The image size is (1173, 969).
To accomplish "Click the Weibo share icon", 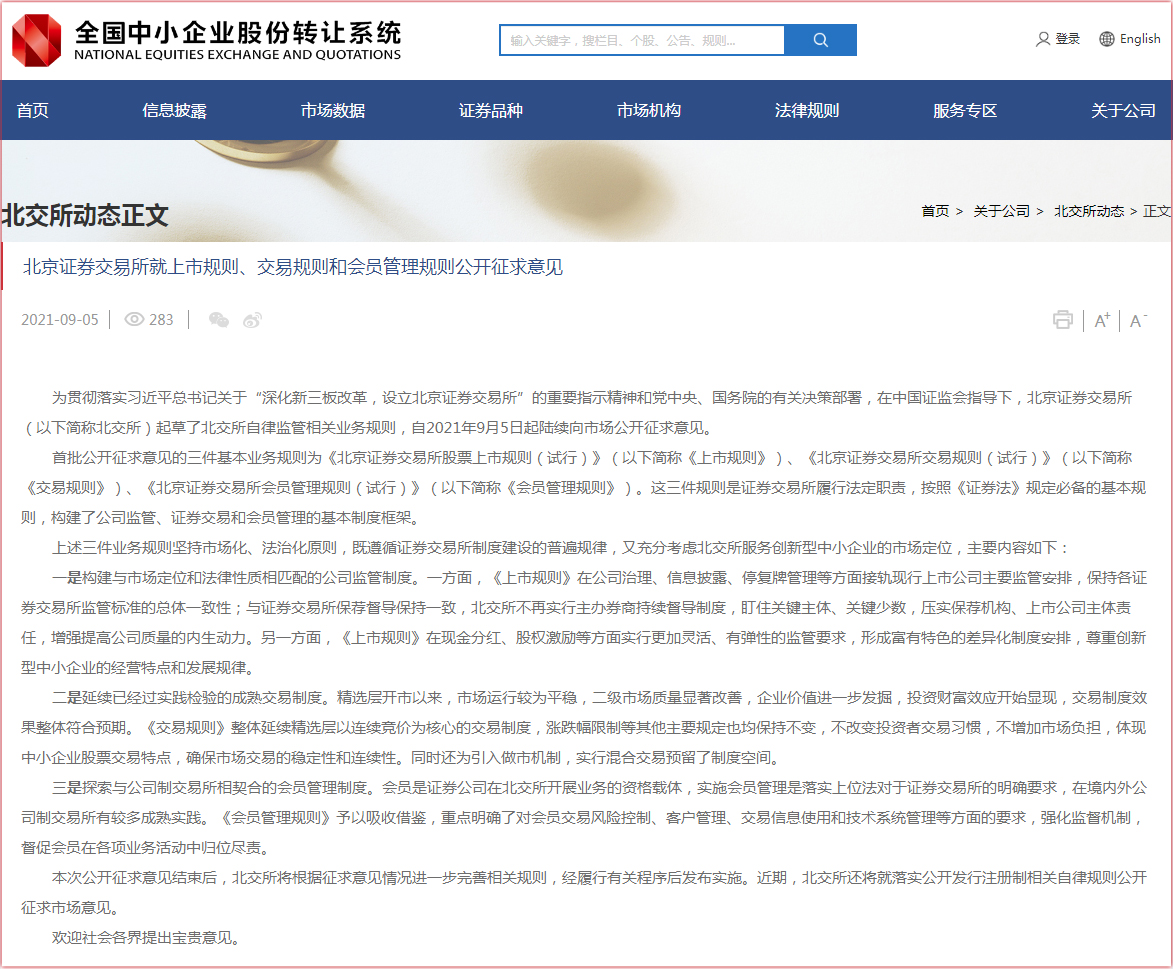I will [x=253, y=320].
